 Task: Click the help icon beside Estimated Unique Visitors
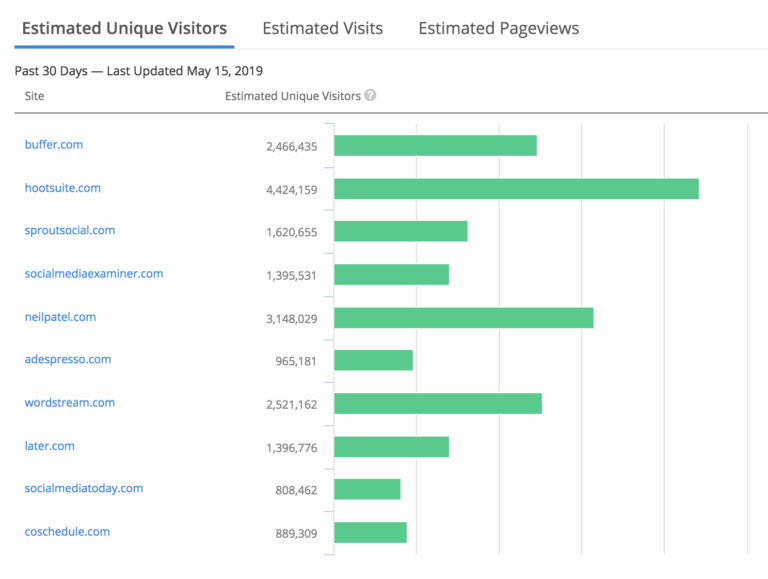tap(370, 95)
